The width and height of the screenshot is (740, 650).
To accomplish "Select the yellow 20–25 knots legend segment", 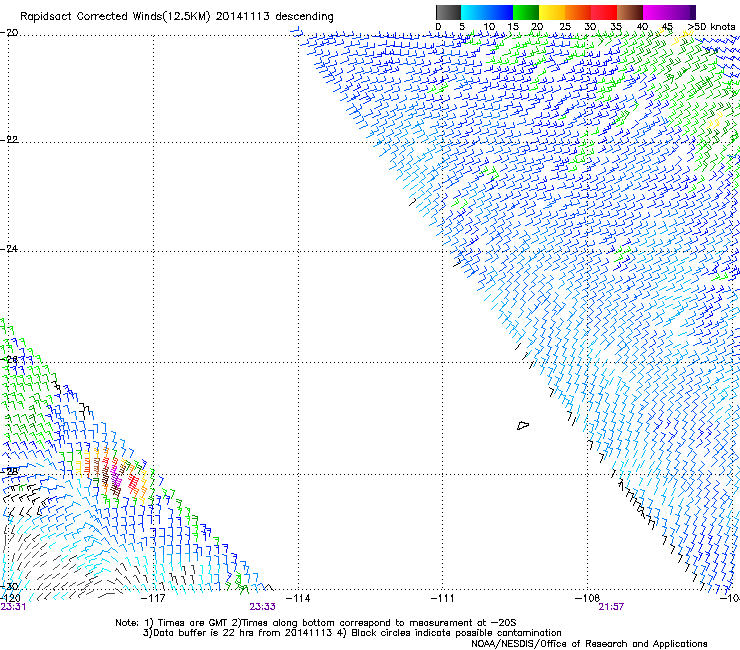I will coord(552,12).
